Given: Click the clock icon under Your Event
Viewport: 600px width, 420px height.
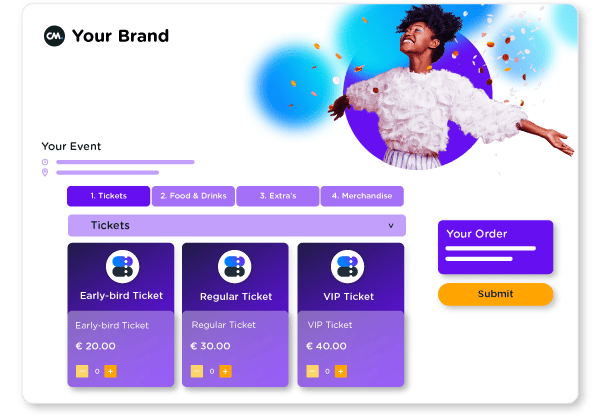Looking at the screenshot, I should tap(45, 162).
